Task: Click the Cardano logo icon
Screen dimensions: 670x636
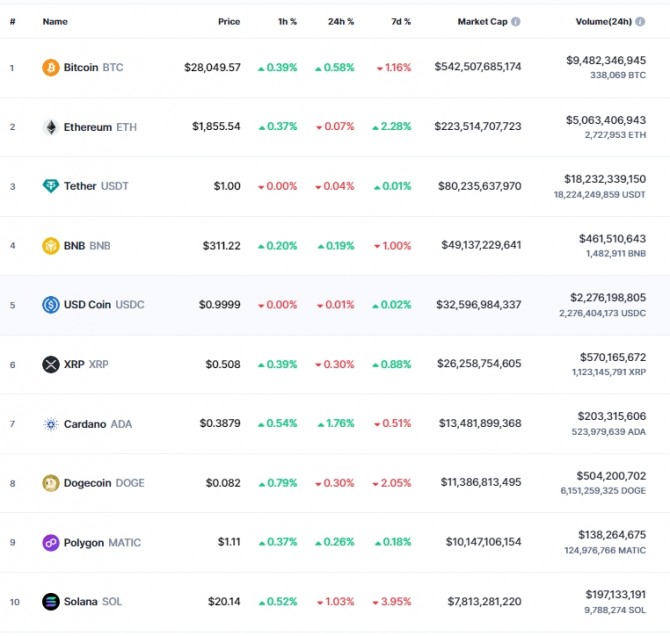Action: coord(51,424)
